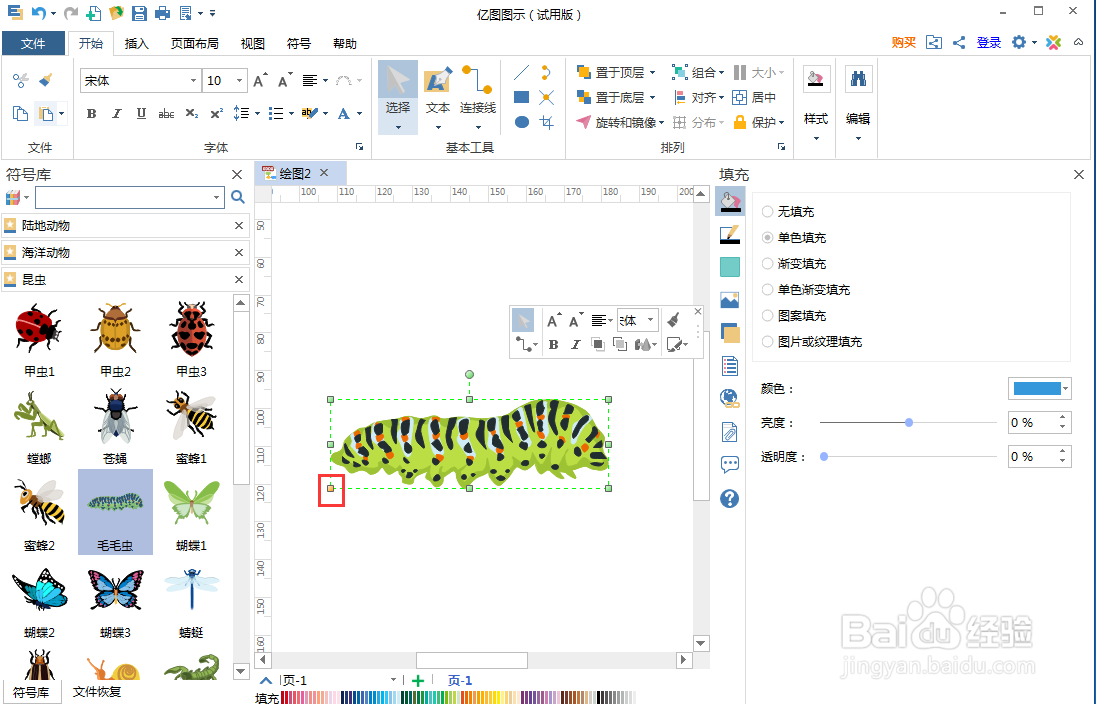Open the help question mark icon
This screenshot has height=704, width=1096.
point(730,498)
